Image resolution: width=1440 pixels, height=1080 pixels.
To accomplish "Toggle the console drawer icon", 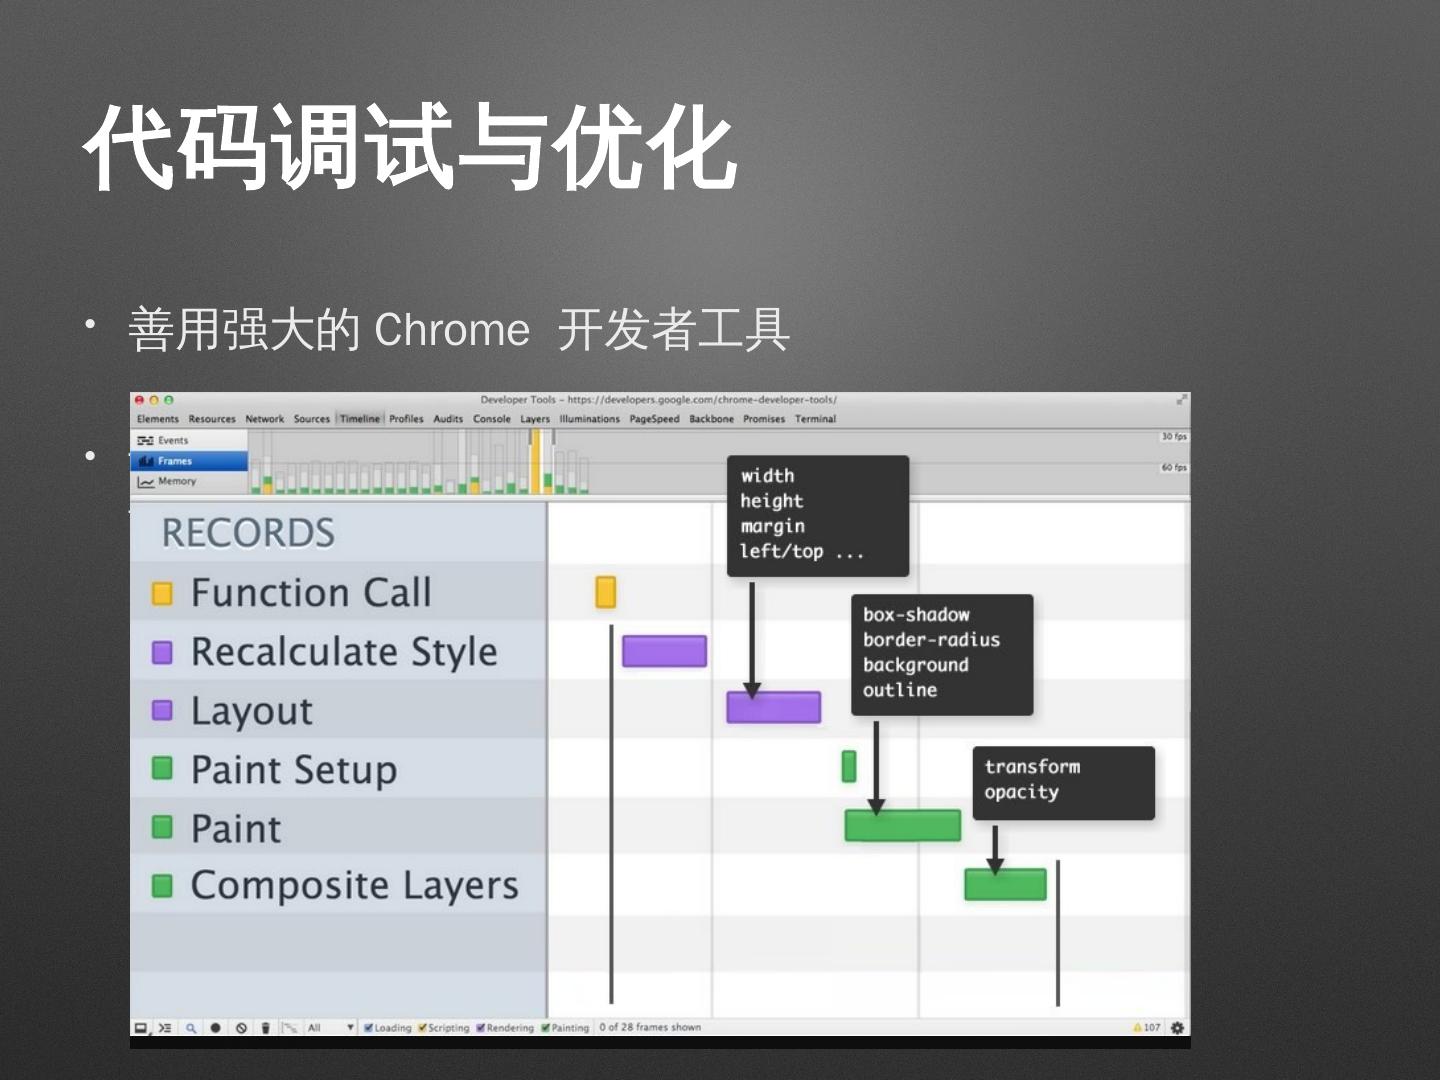I will point(165,1028).
